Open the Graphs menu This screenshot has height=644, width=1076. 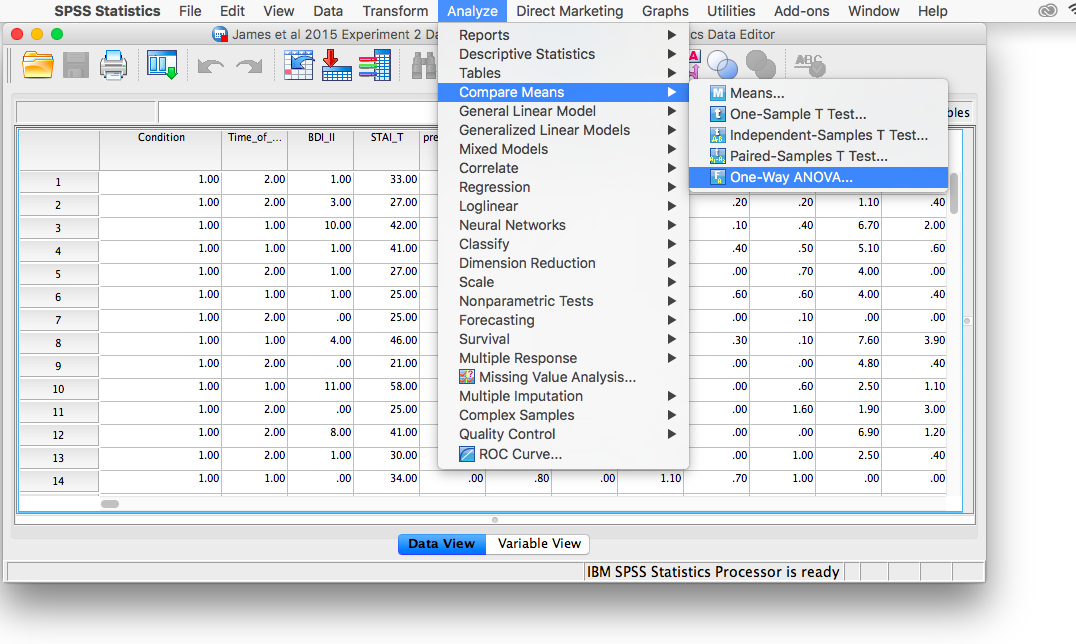tap(665, 11)
